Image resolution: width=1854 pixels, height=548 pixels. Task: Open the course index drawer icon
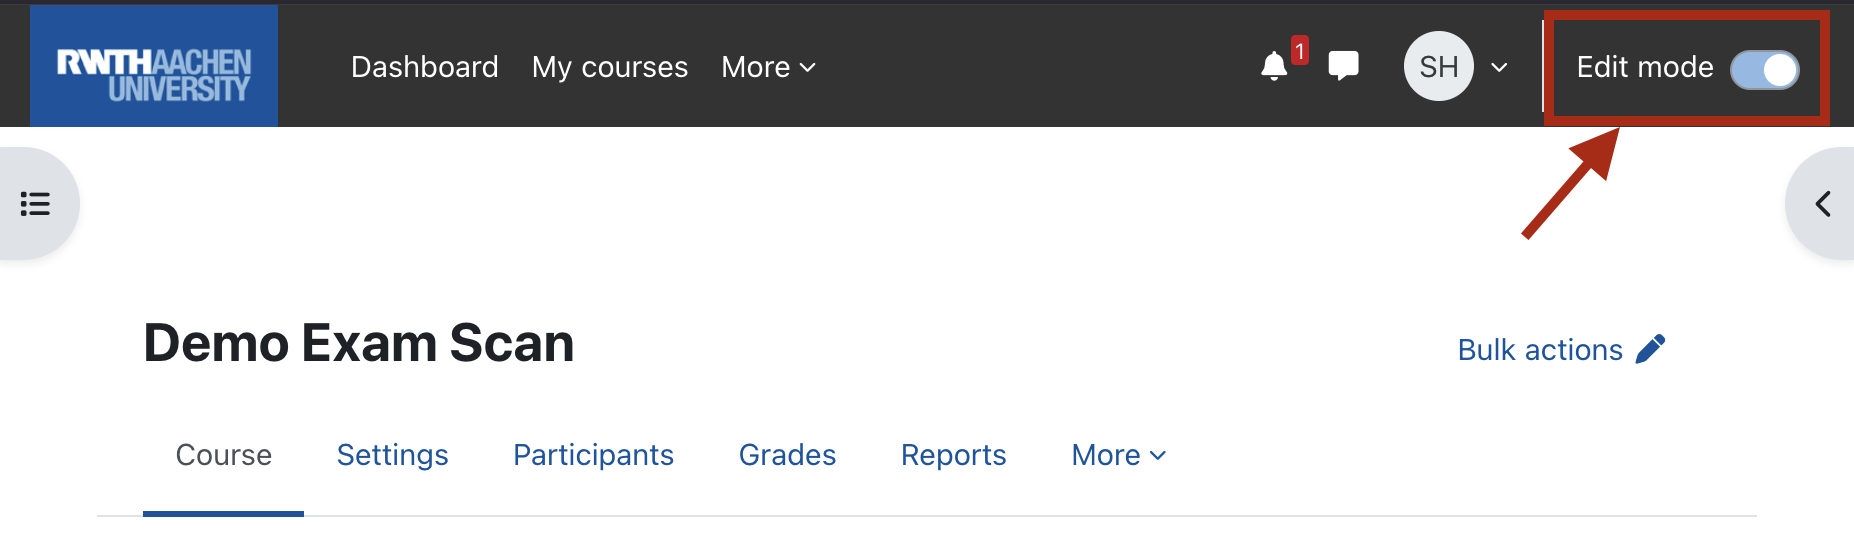[x=36, y=204]
